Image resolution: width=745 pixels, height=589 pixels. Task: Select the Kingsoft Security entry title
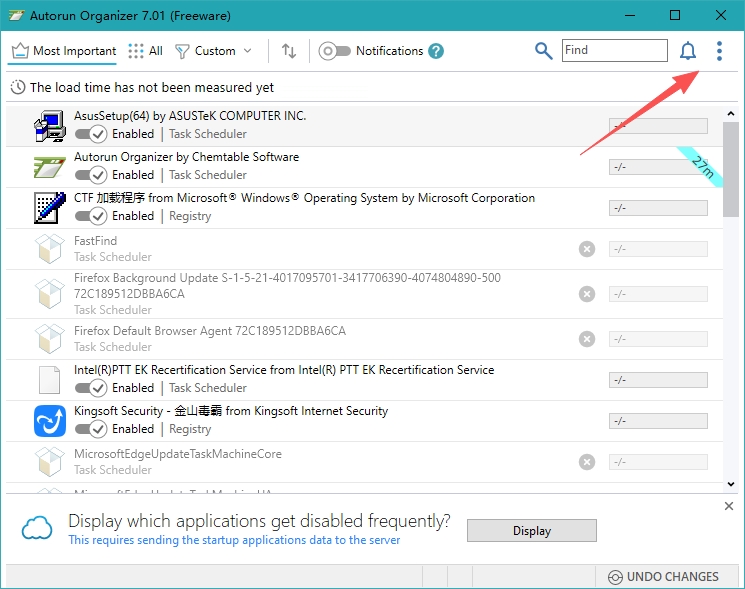click(231, 411)
